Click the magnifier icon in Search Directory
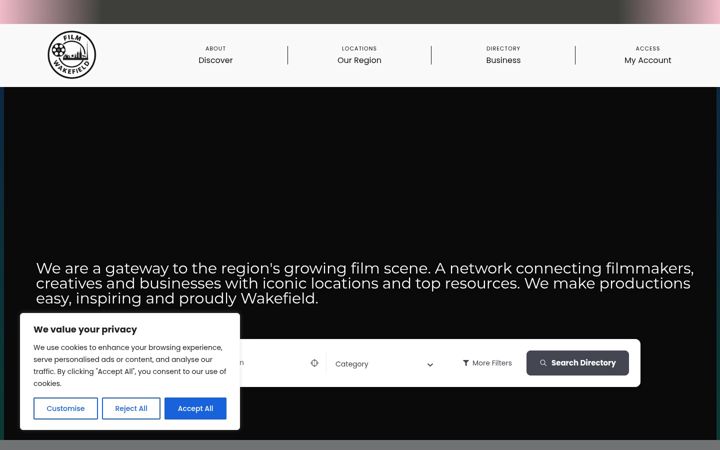The image size is (720, 450). [543, 363]
